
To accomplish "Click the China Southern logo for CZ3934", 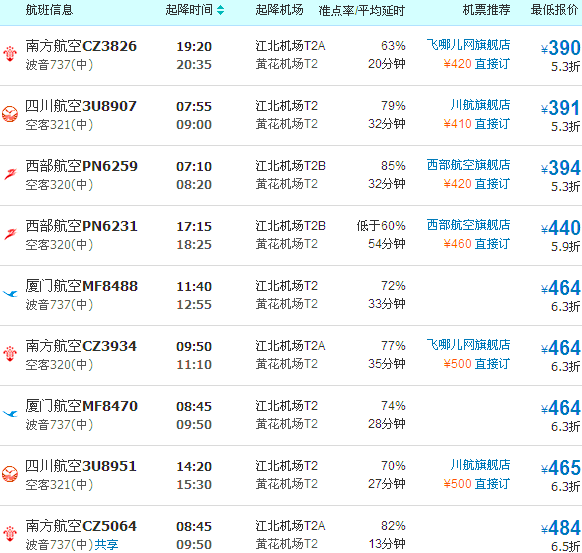I will pos(10,354).
